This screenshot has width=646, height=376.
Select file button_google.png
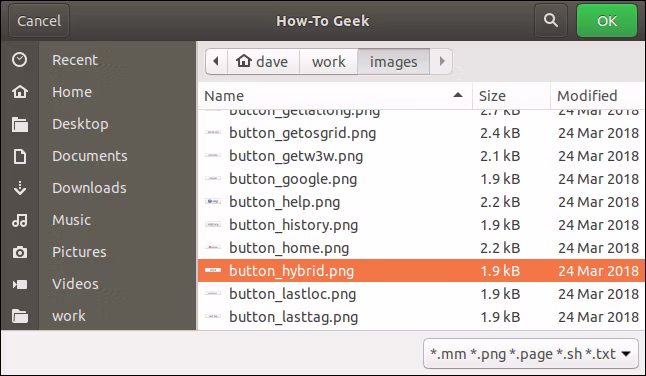point(421,179)
